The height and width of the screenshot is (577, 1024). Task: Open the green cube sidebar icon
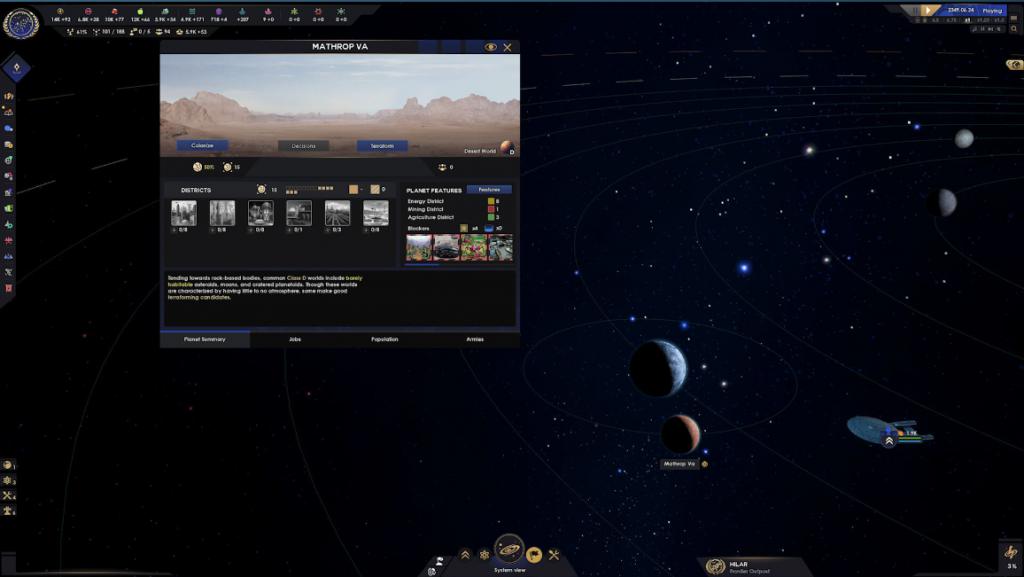(8, 208)
